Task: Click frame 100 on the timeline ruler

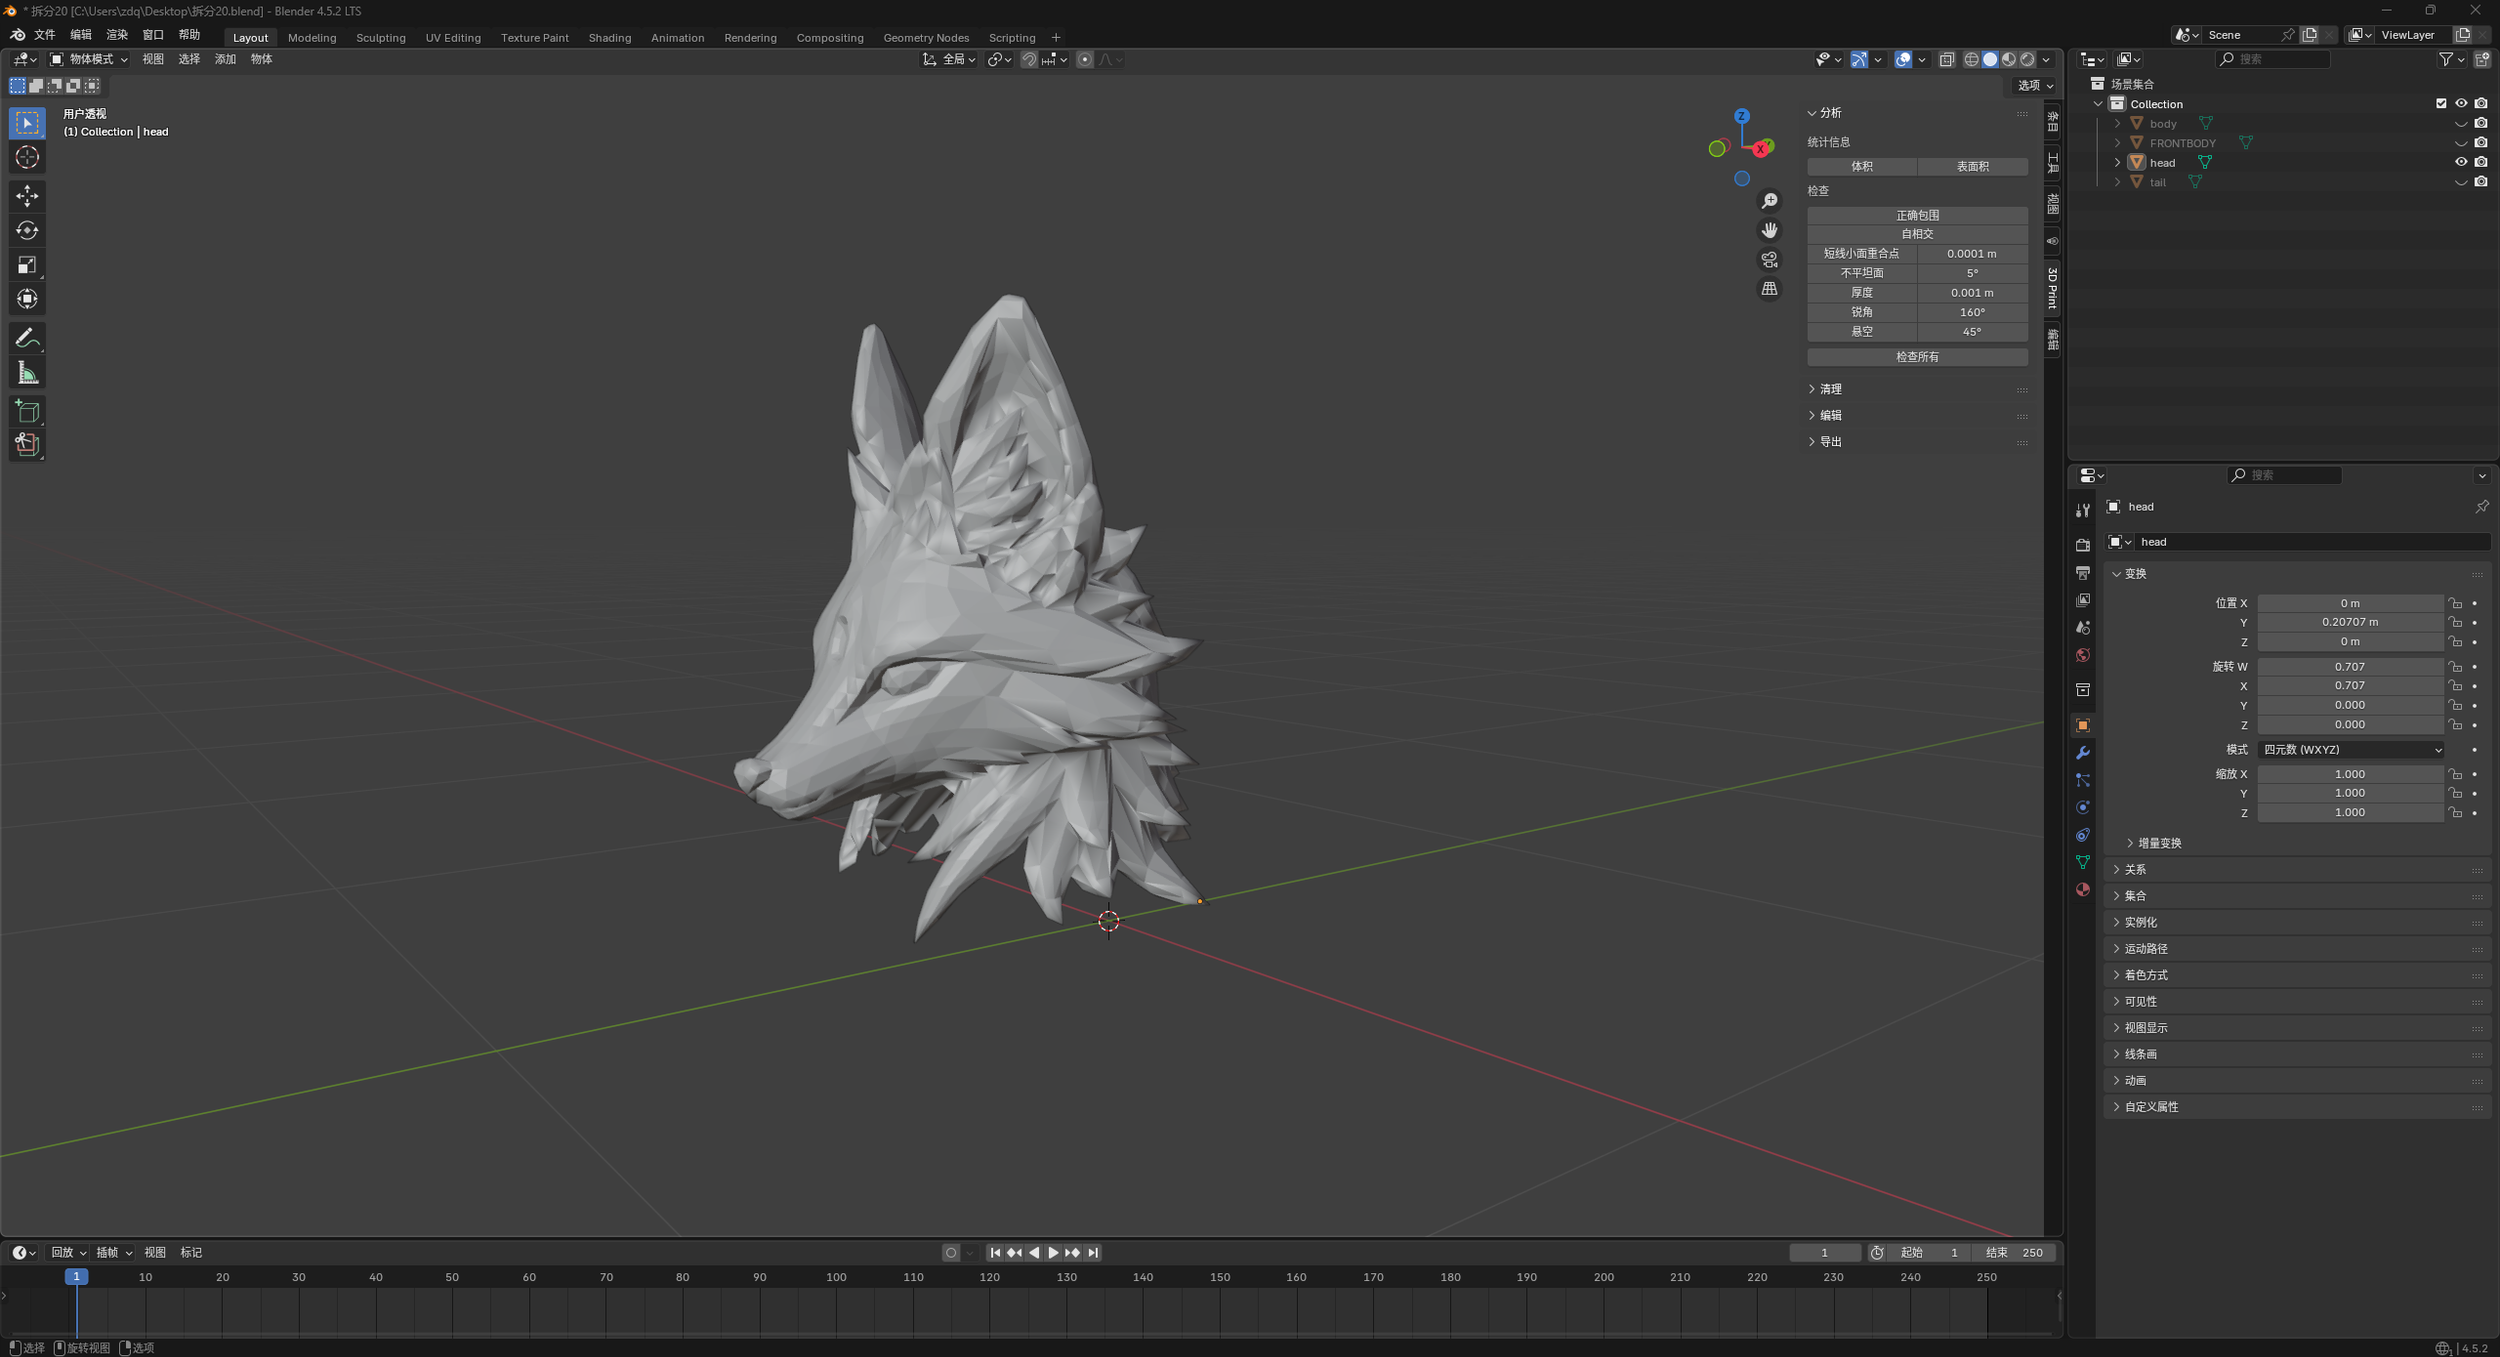Action: [x=836, y=1277]
